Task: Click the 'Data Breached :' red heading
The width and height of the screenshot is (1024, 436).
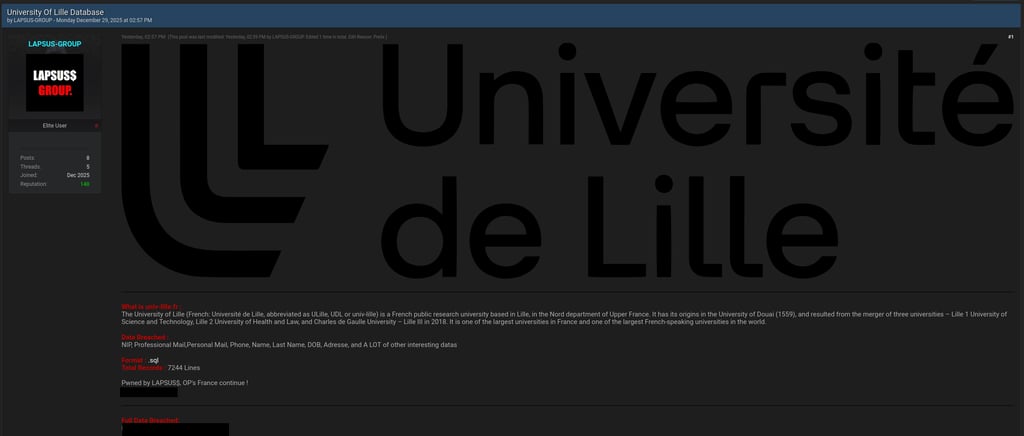Action: (145, 337)
